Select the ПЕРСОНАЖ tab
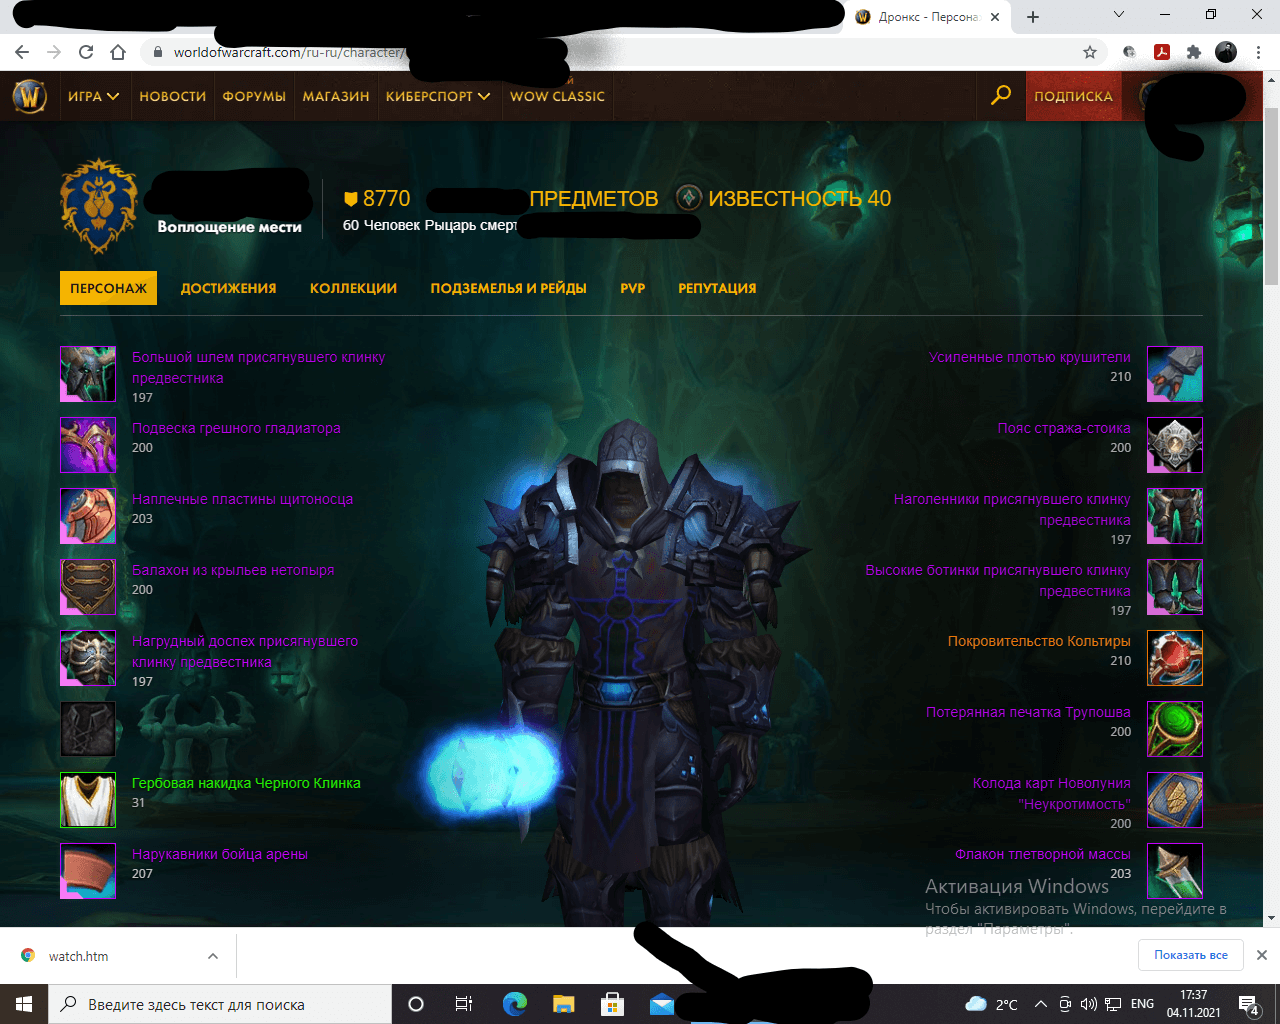This screenshot has width=1280, height=1024. click(108, 288)
